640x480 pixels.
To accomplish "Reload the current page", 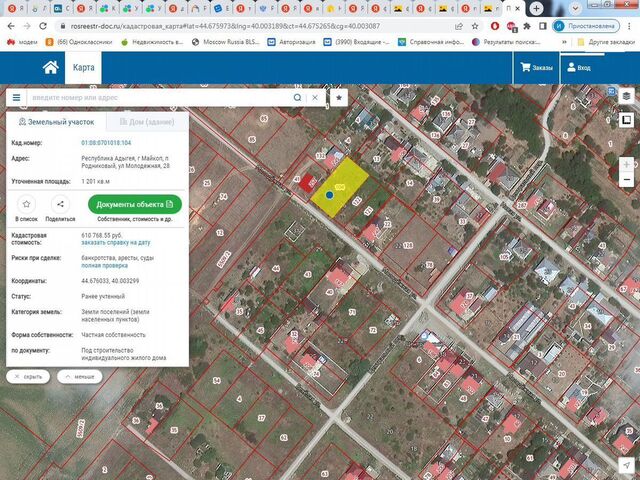I will click(x=43, y=26).
